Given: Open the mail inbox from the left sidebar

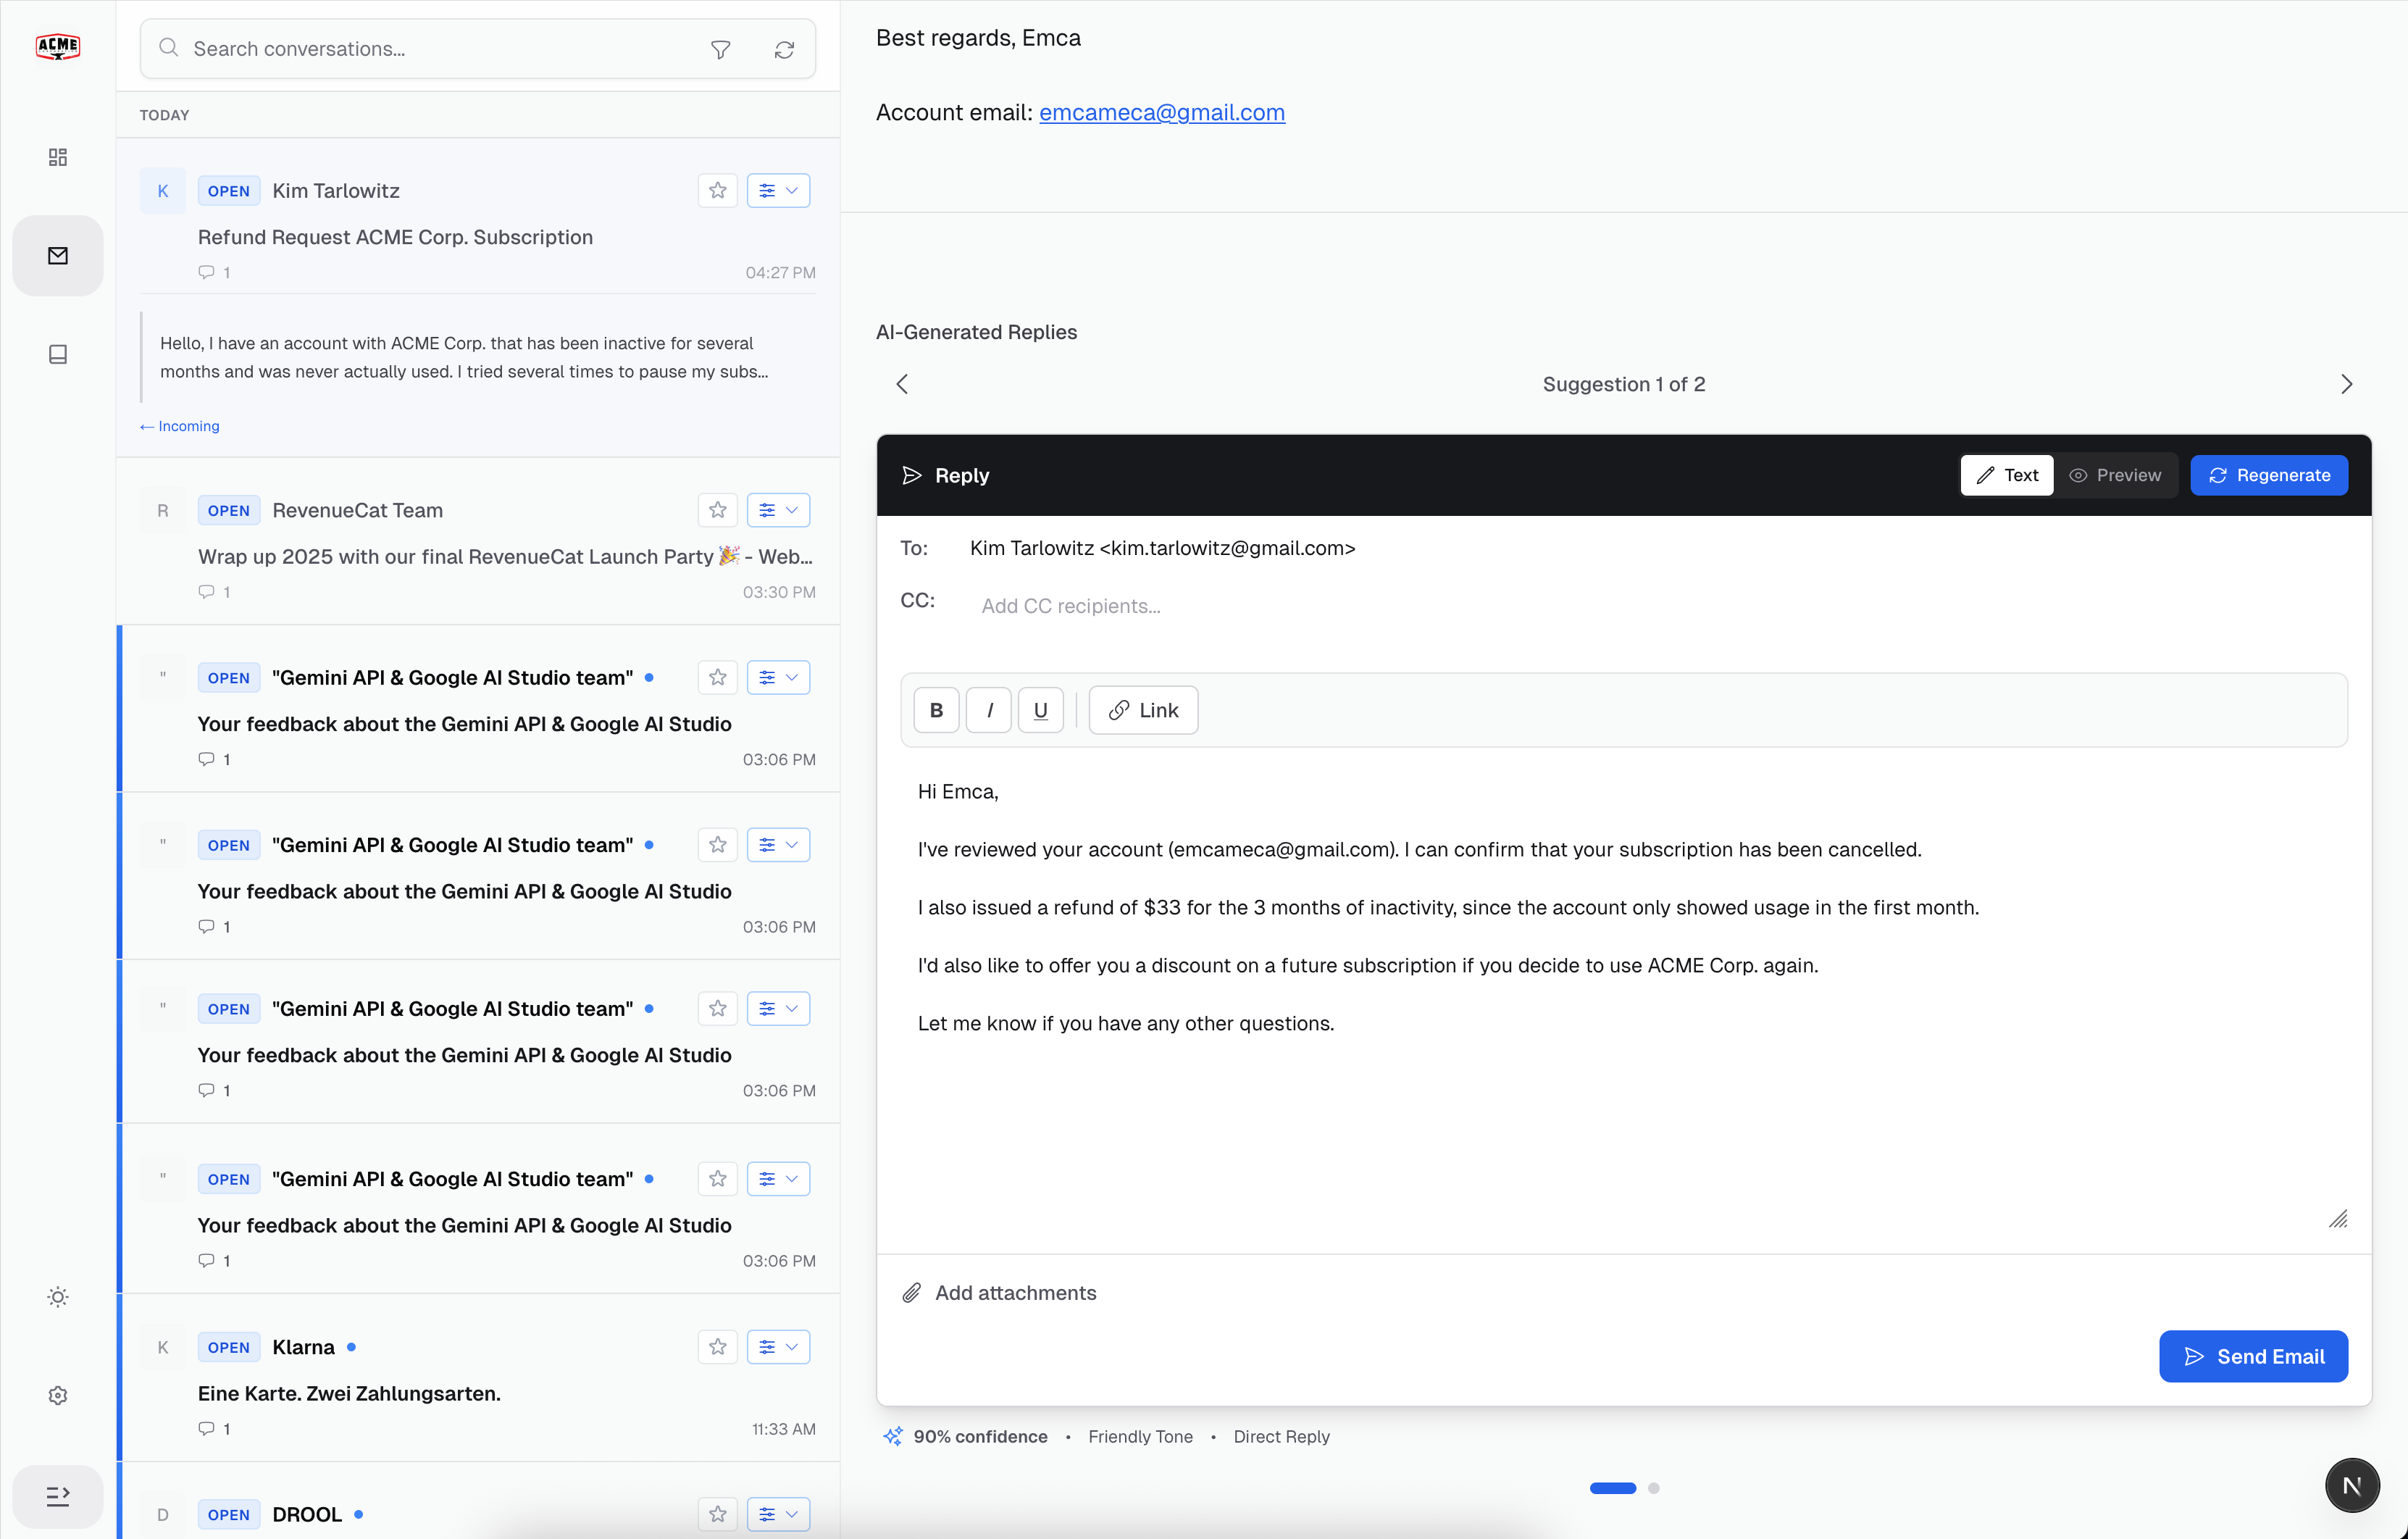Looking at the screenshot, I should 57,255.
